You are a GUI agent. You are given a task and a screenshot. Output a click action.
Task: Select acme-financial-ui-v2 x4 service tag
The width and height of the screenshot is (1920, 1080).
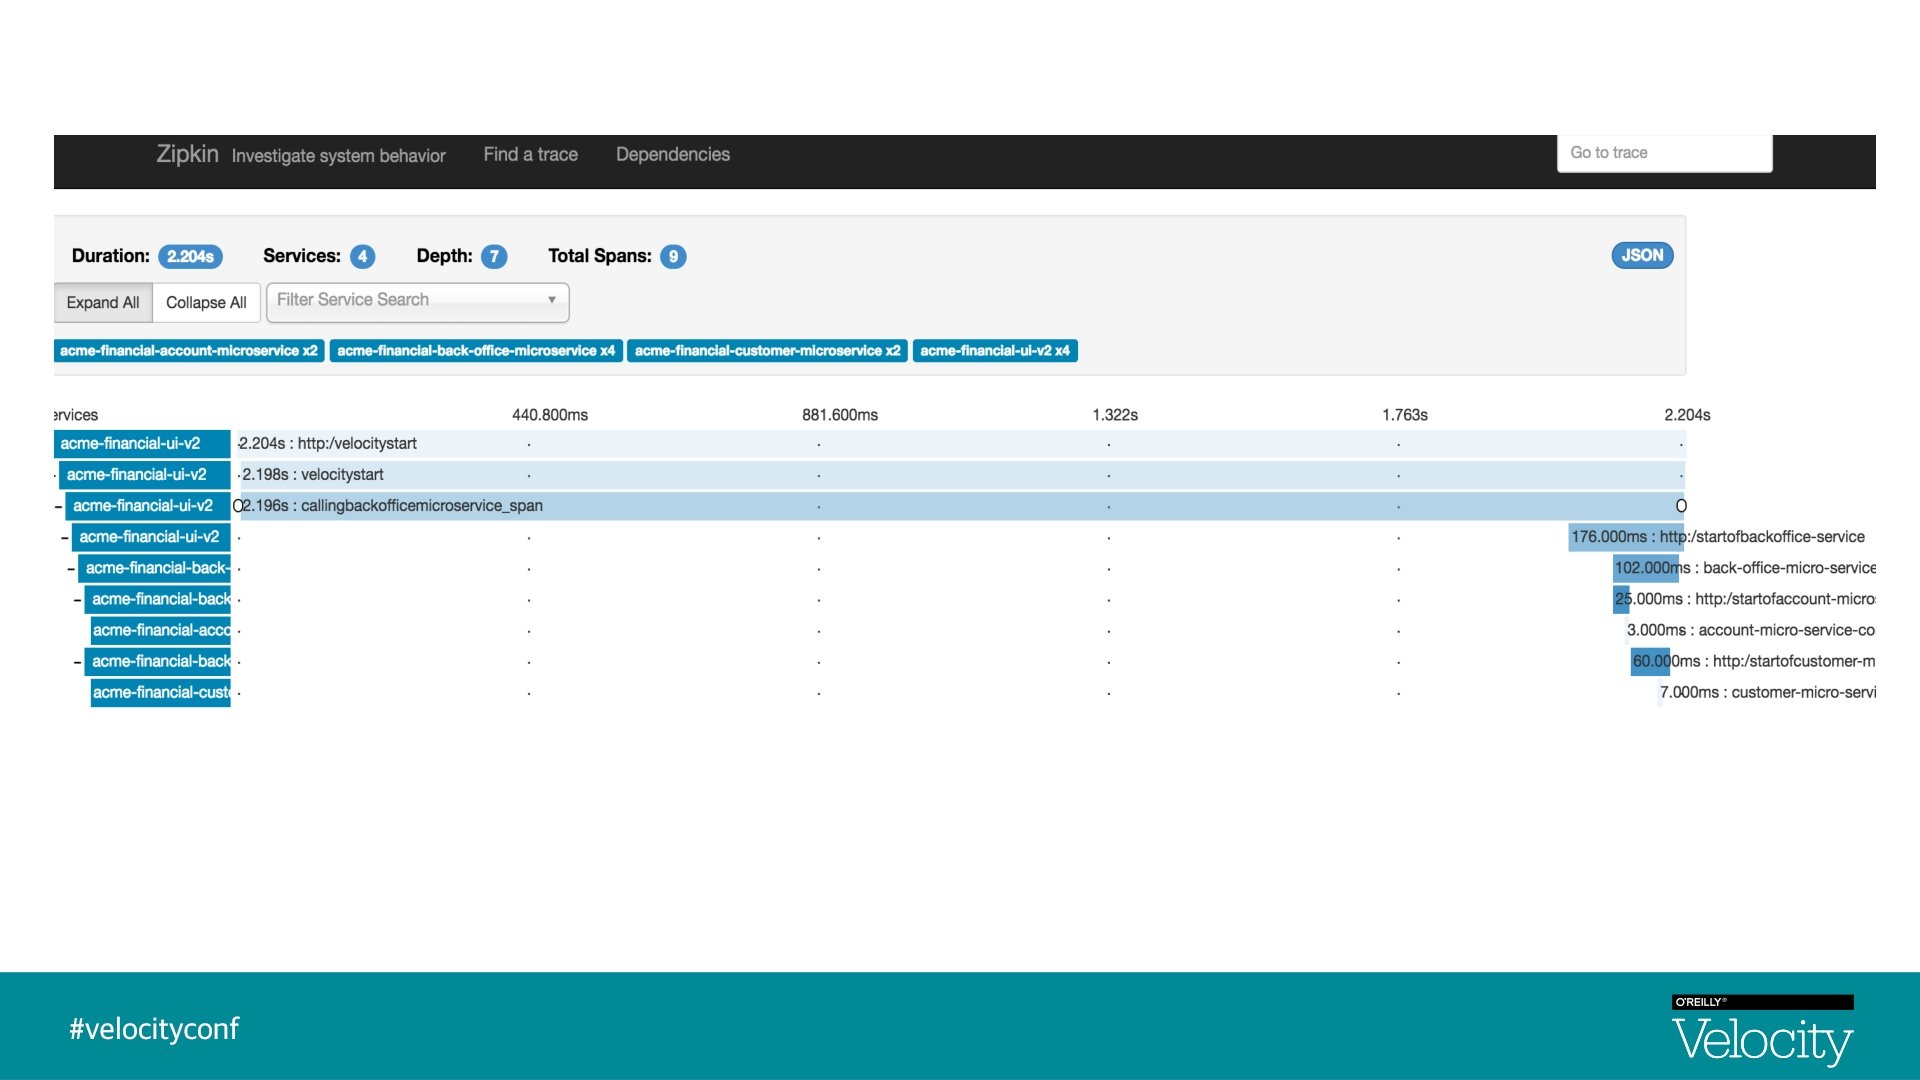[994, 351]
